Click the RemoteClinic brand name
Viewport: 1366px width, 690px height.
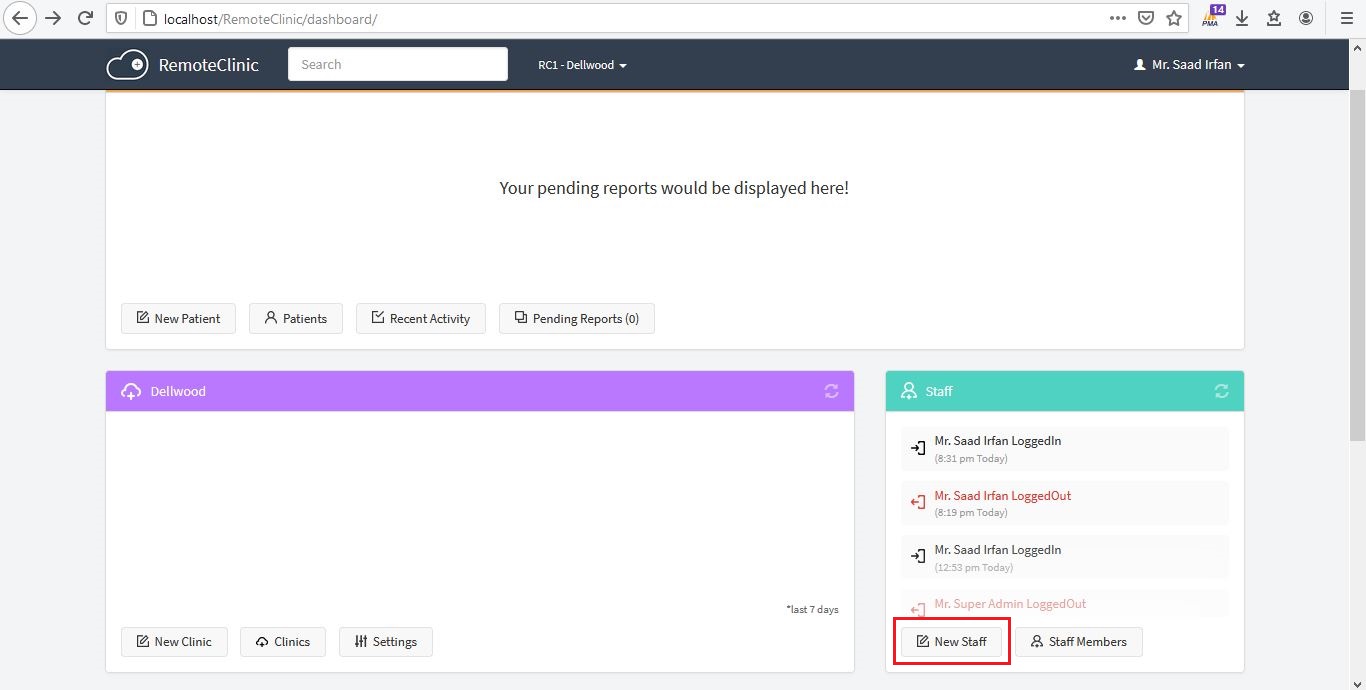[208, 65]
